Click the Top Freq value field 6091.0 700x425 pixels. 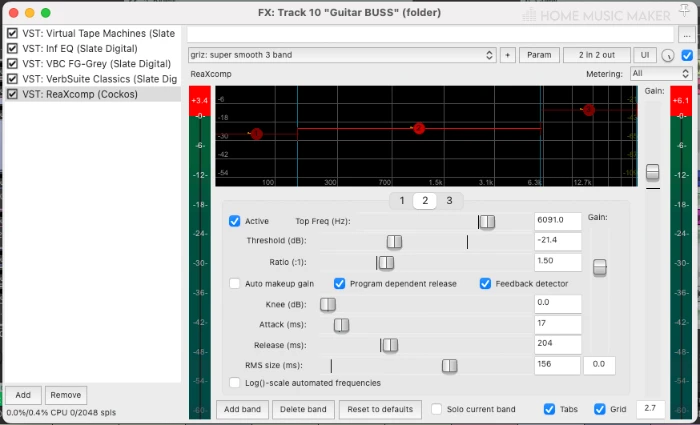[558, 221]
